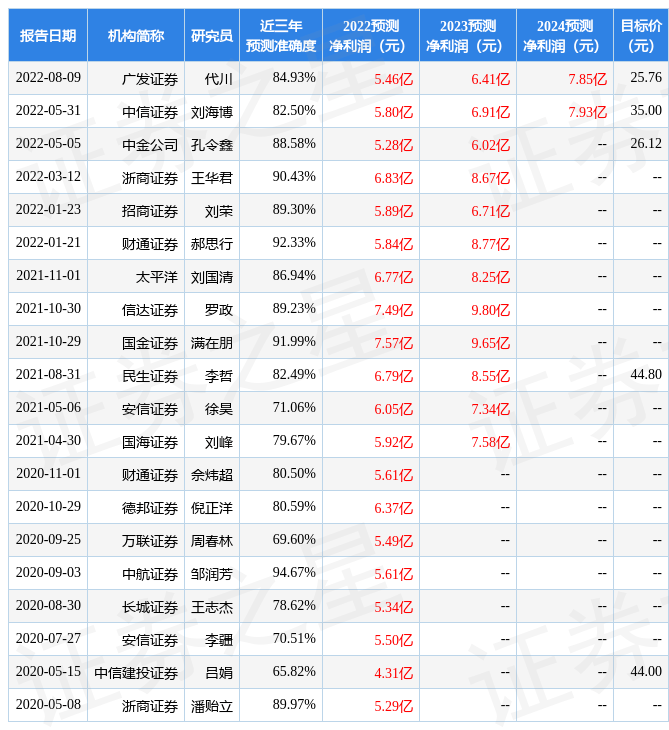Click target price 44.00
This screenshot has width=669, height=730.
tap(646, 672)
